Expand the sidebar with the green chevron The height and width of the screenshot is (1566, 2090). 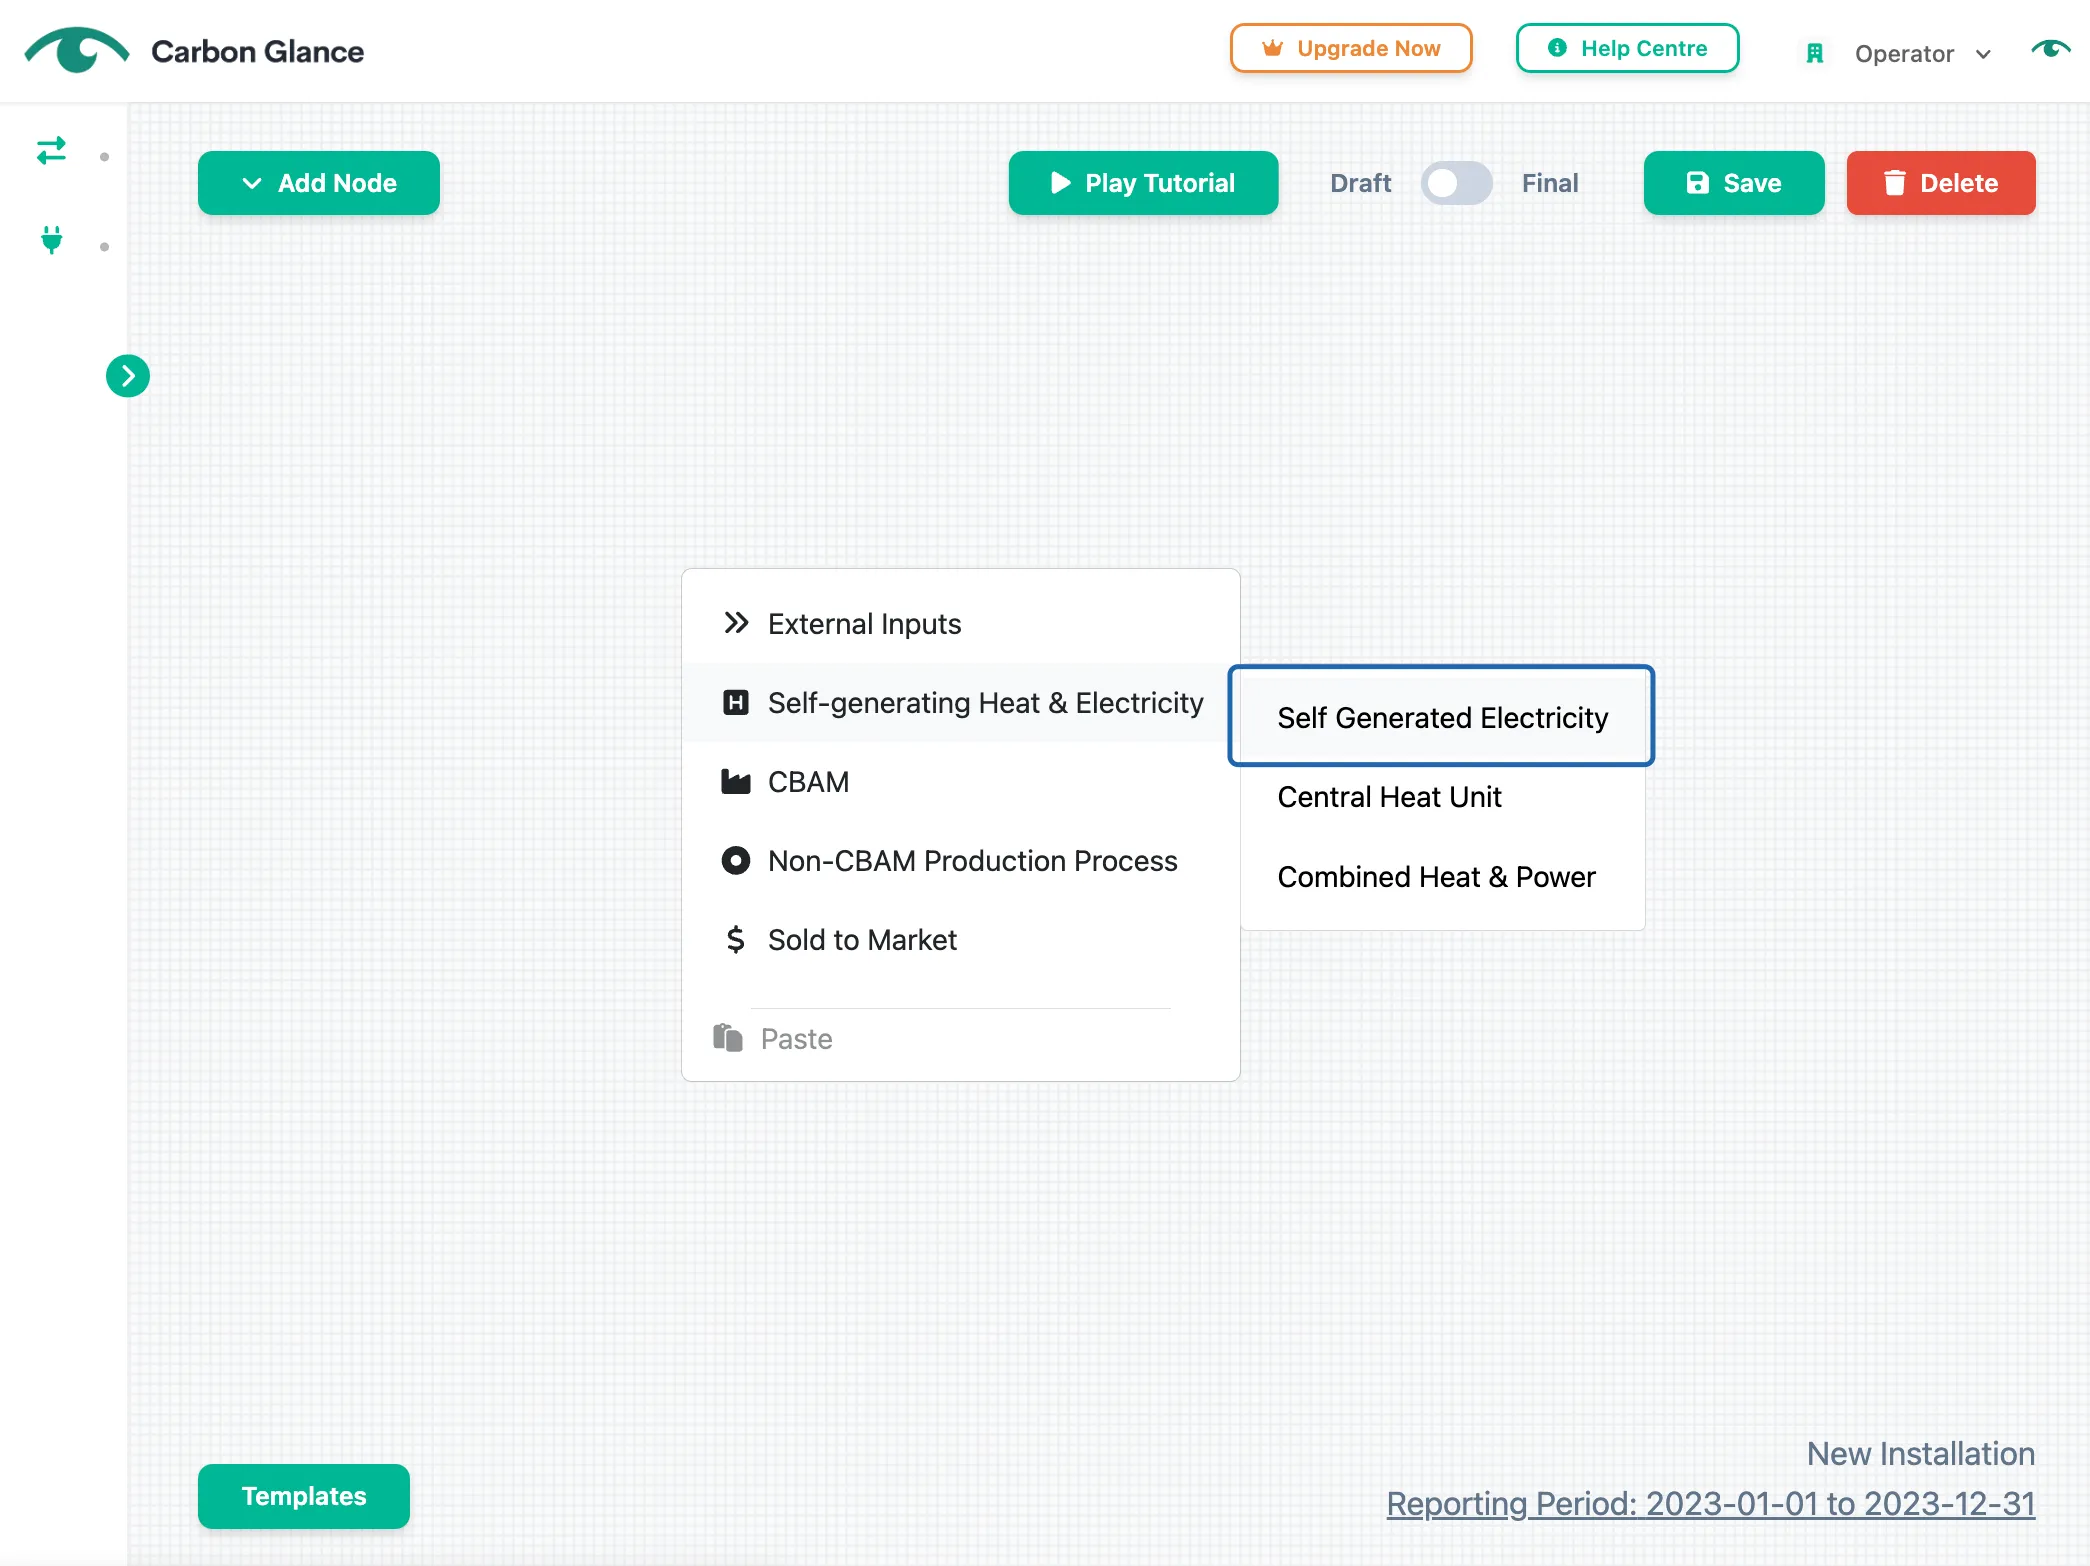click(x=128, y=376)
